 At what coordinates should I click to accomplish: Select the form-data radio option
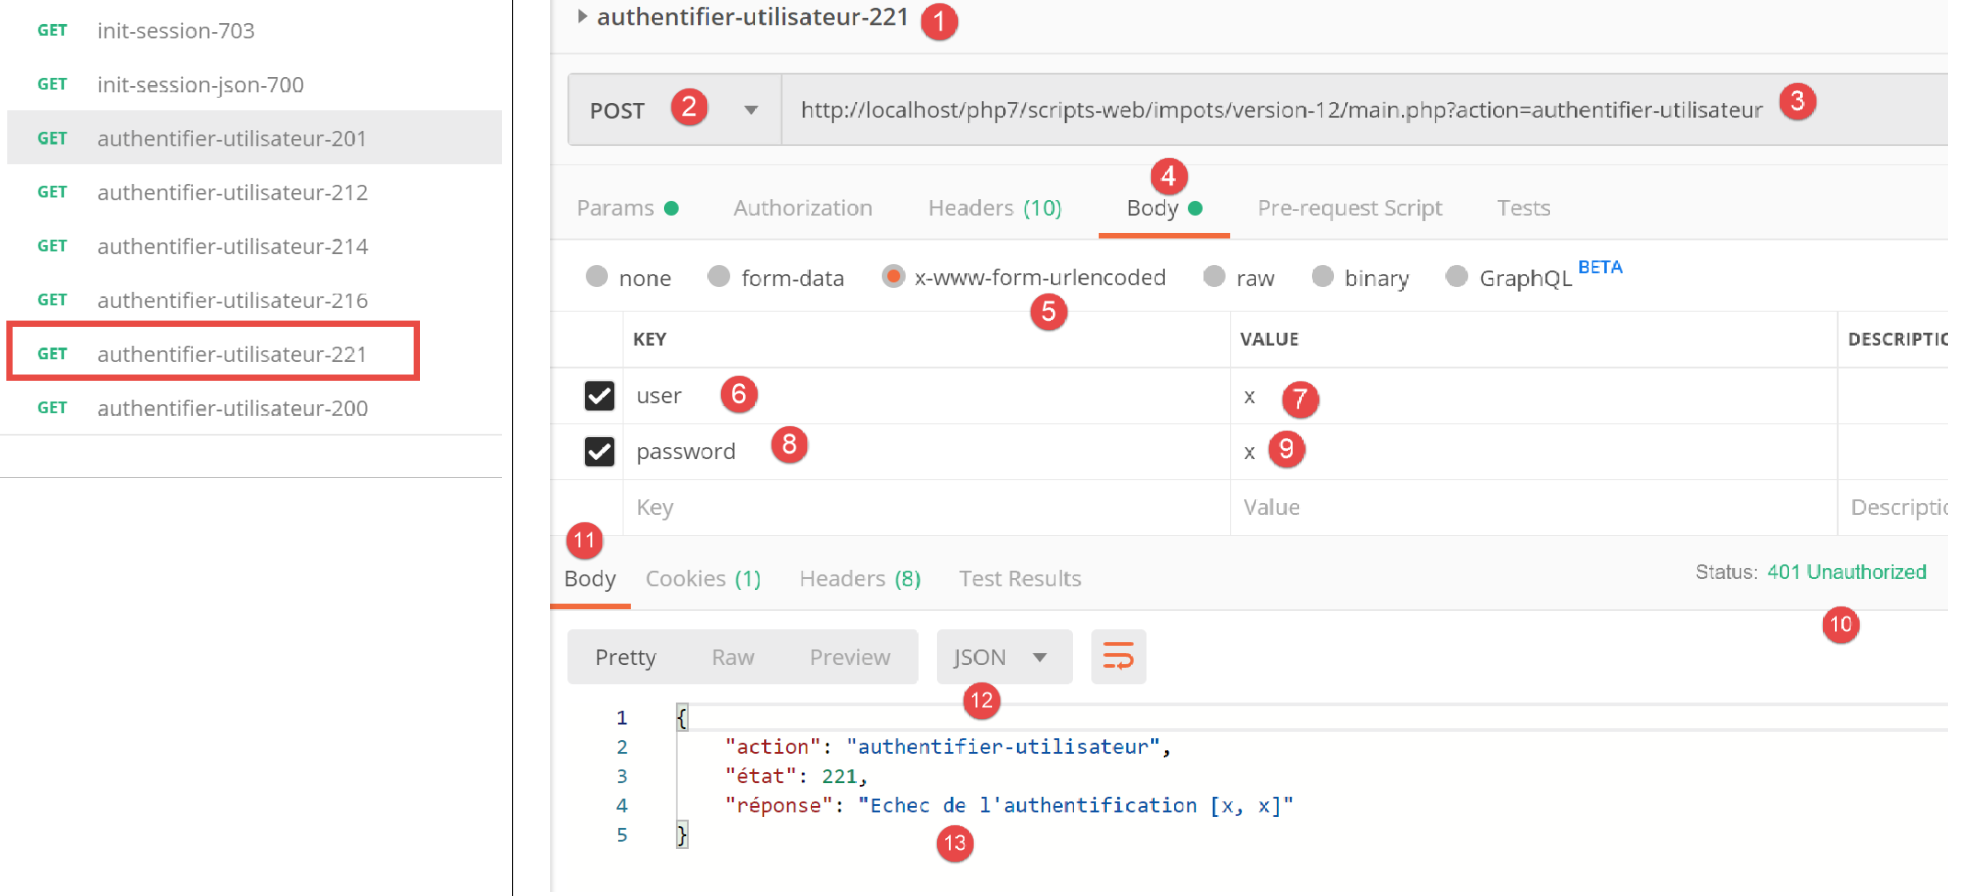(x=719, y=277)
